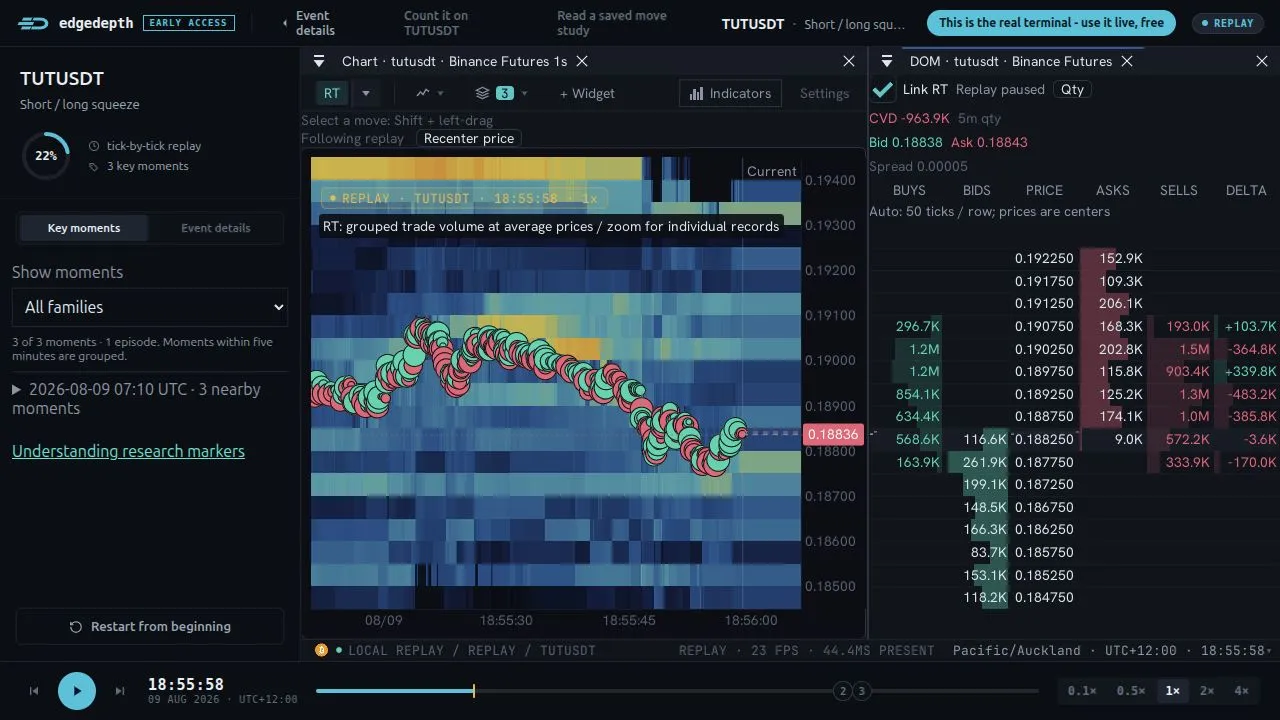Add a widget with + Widget
The width and height of the screenshot is (1280, 720).
tap(587, 93)
